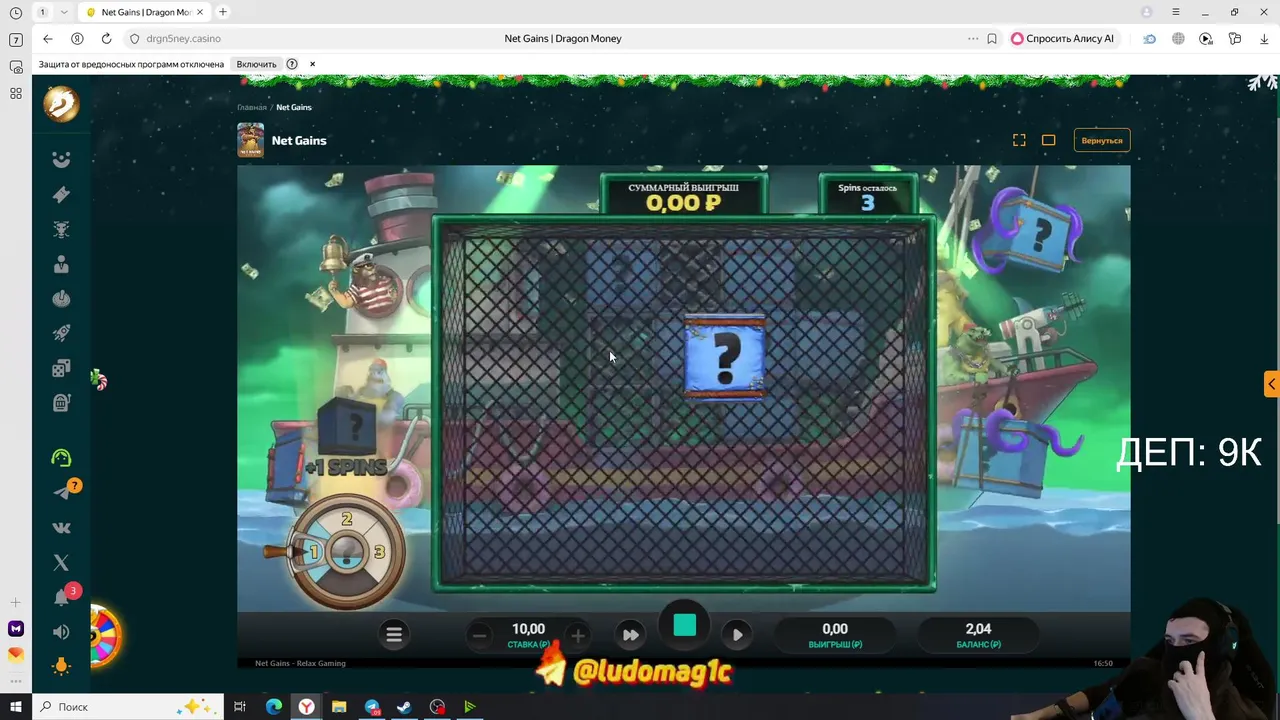The height and width of the screenshot is (720, 1280).
Task: Click the blue mystery question mark tile in net
Action: point(725,357)
